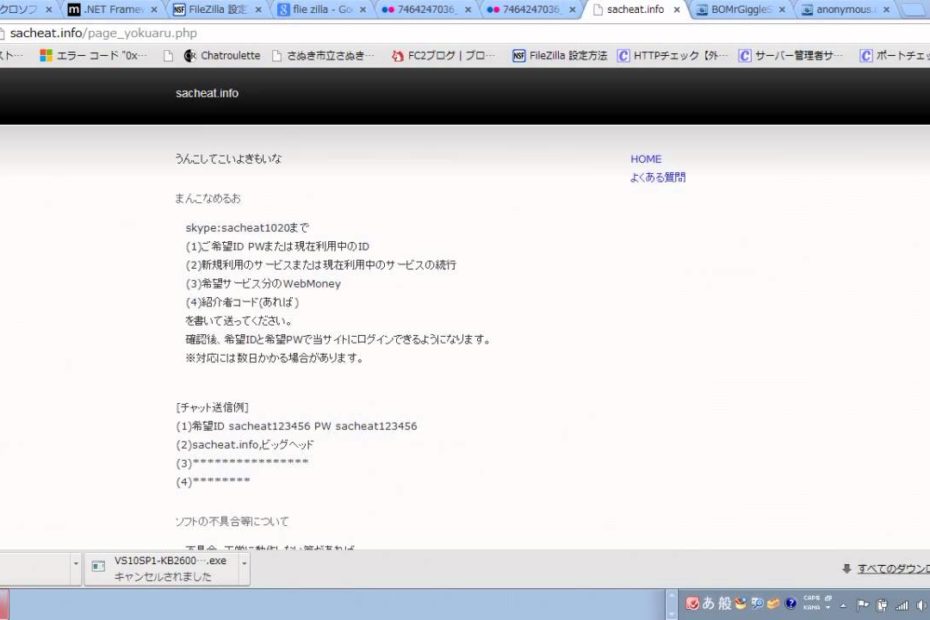Close the sacheat.info tab
The width and height of the screenshot is (930, 620).
point(676,10)
